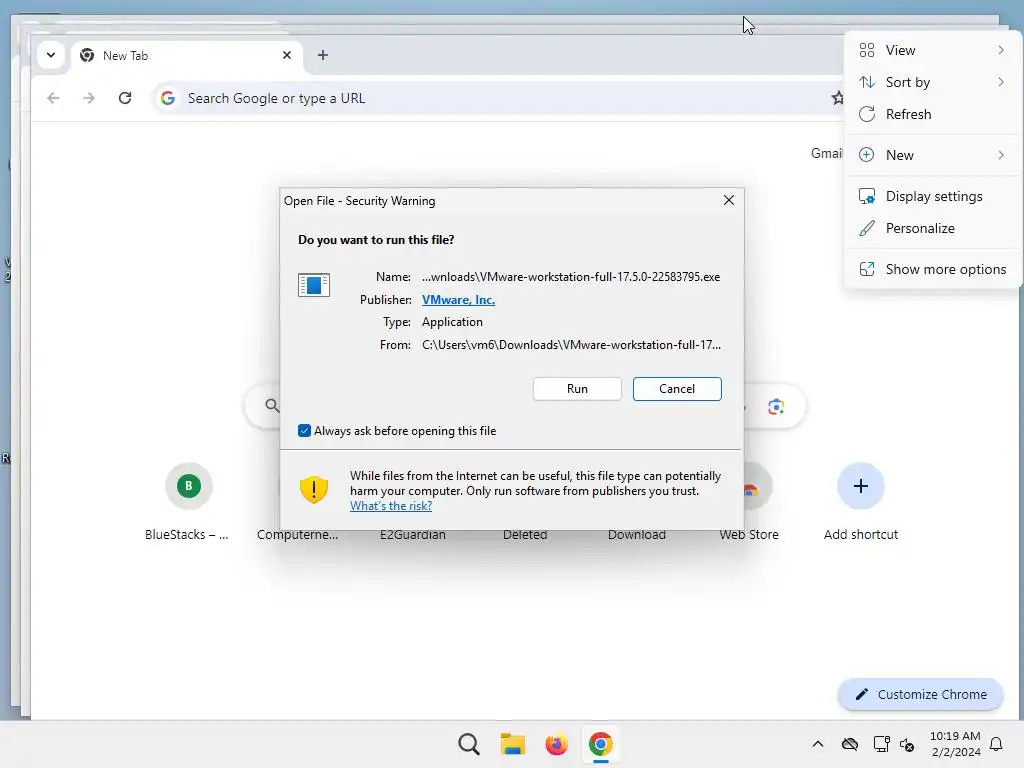
Task: Click the What's the risk? link
Action: pyautogui.click(x=391, y=506)
